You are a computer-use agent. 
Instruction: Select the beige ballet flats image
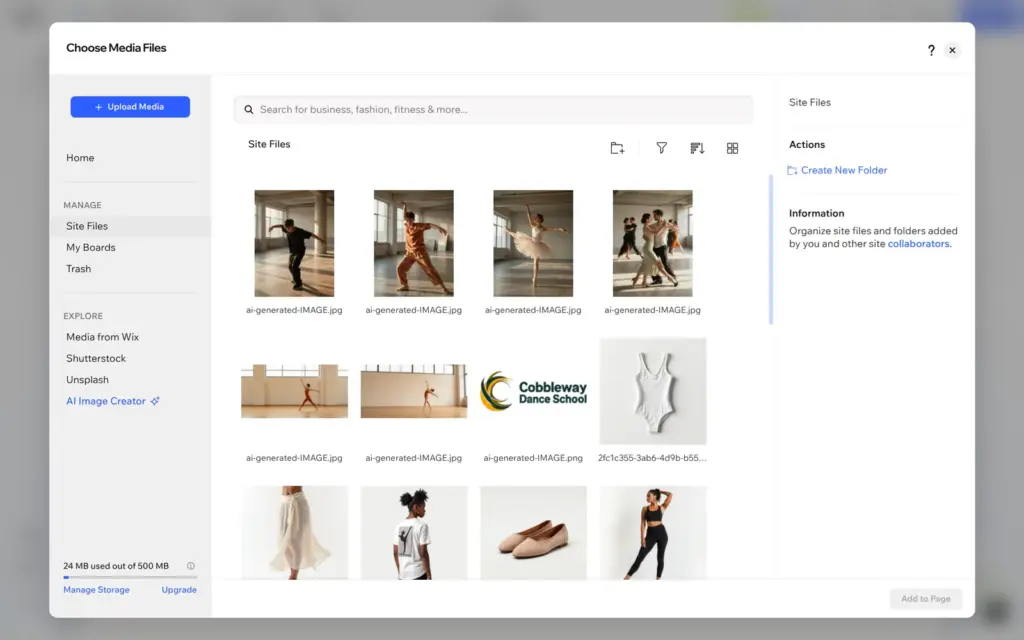coord(533,533)
